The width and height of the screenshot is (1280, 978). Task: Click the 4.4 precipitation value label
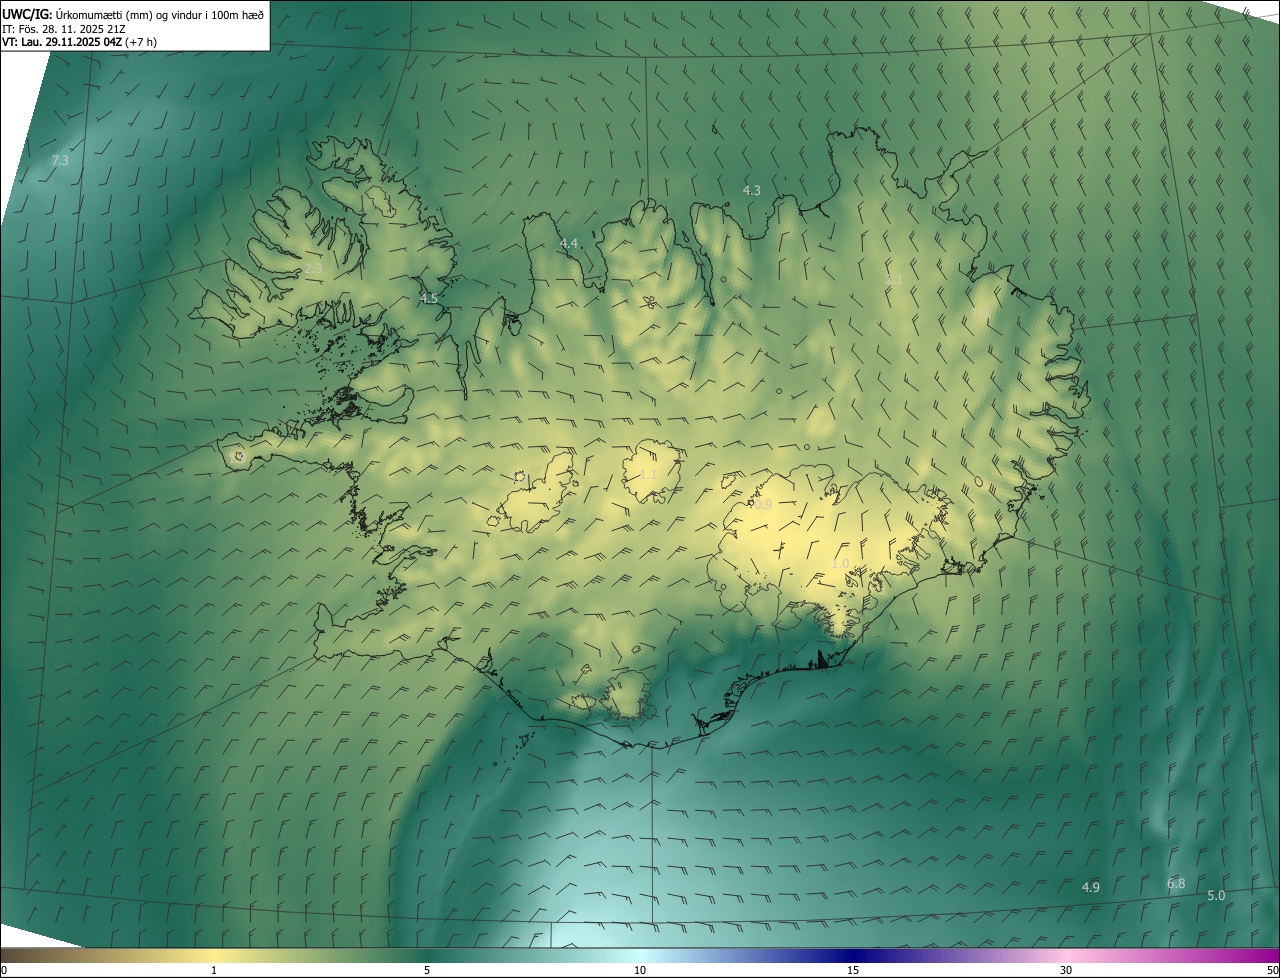(568, 243)
